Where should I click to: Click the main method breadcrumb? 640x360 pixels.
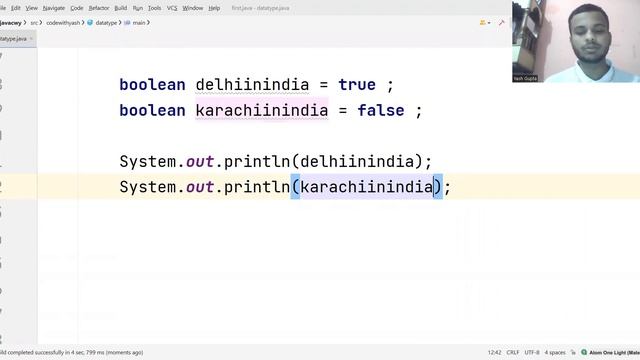click(139, 23)
